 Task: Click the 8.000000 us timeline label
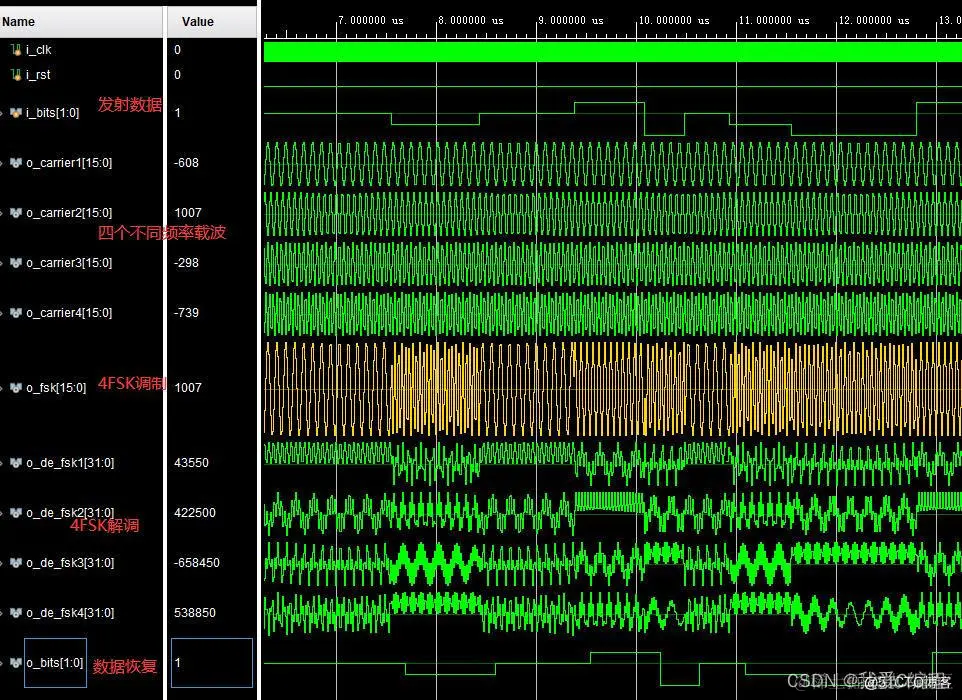[471, 20]
